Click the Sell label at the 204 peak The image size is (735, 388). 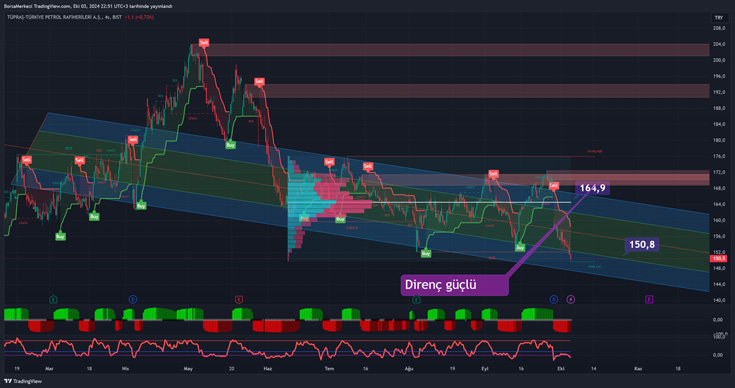click(x=203, y=43)
